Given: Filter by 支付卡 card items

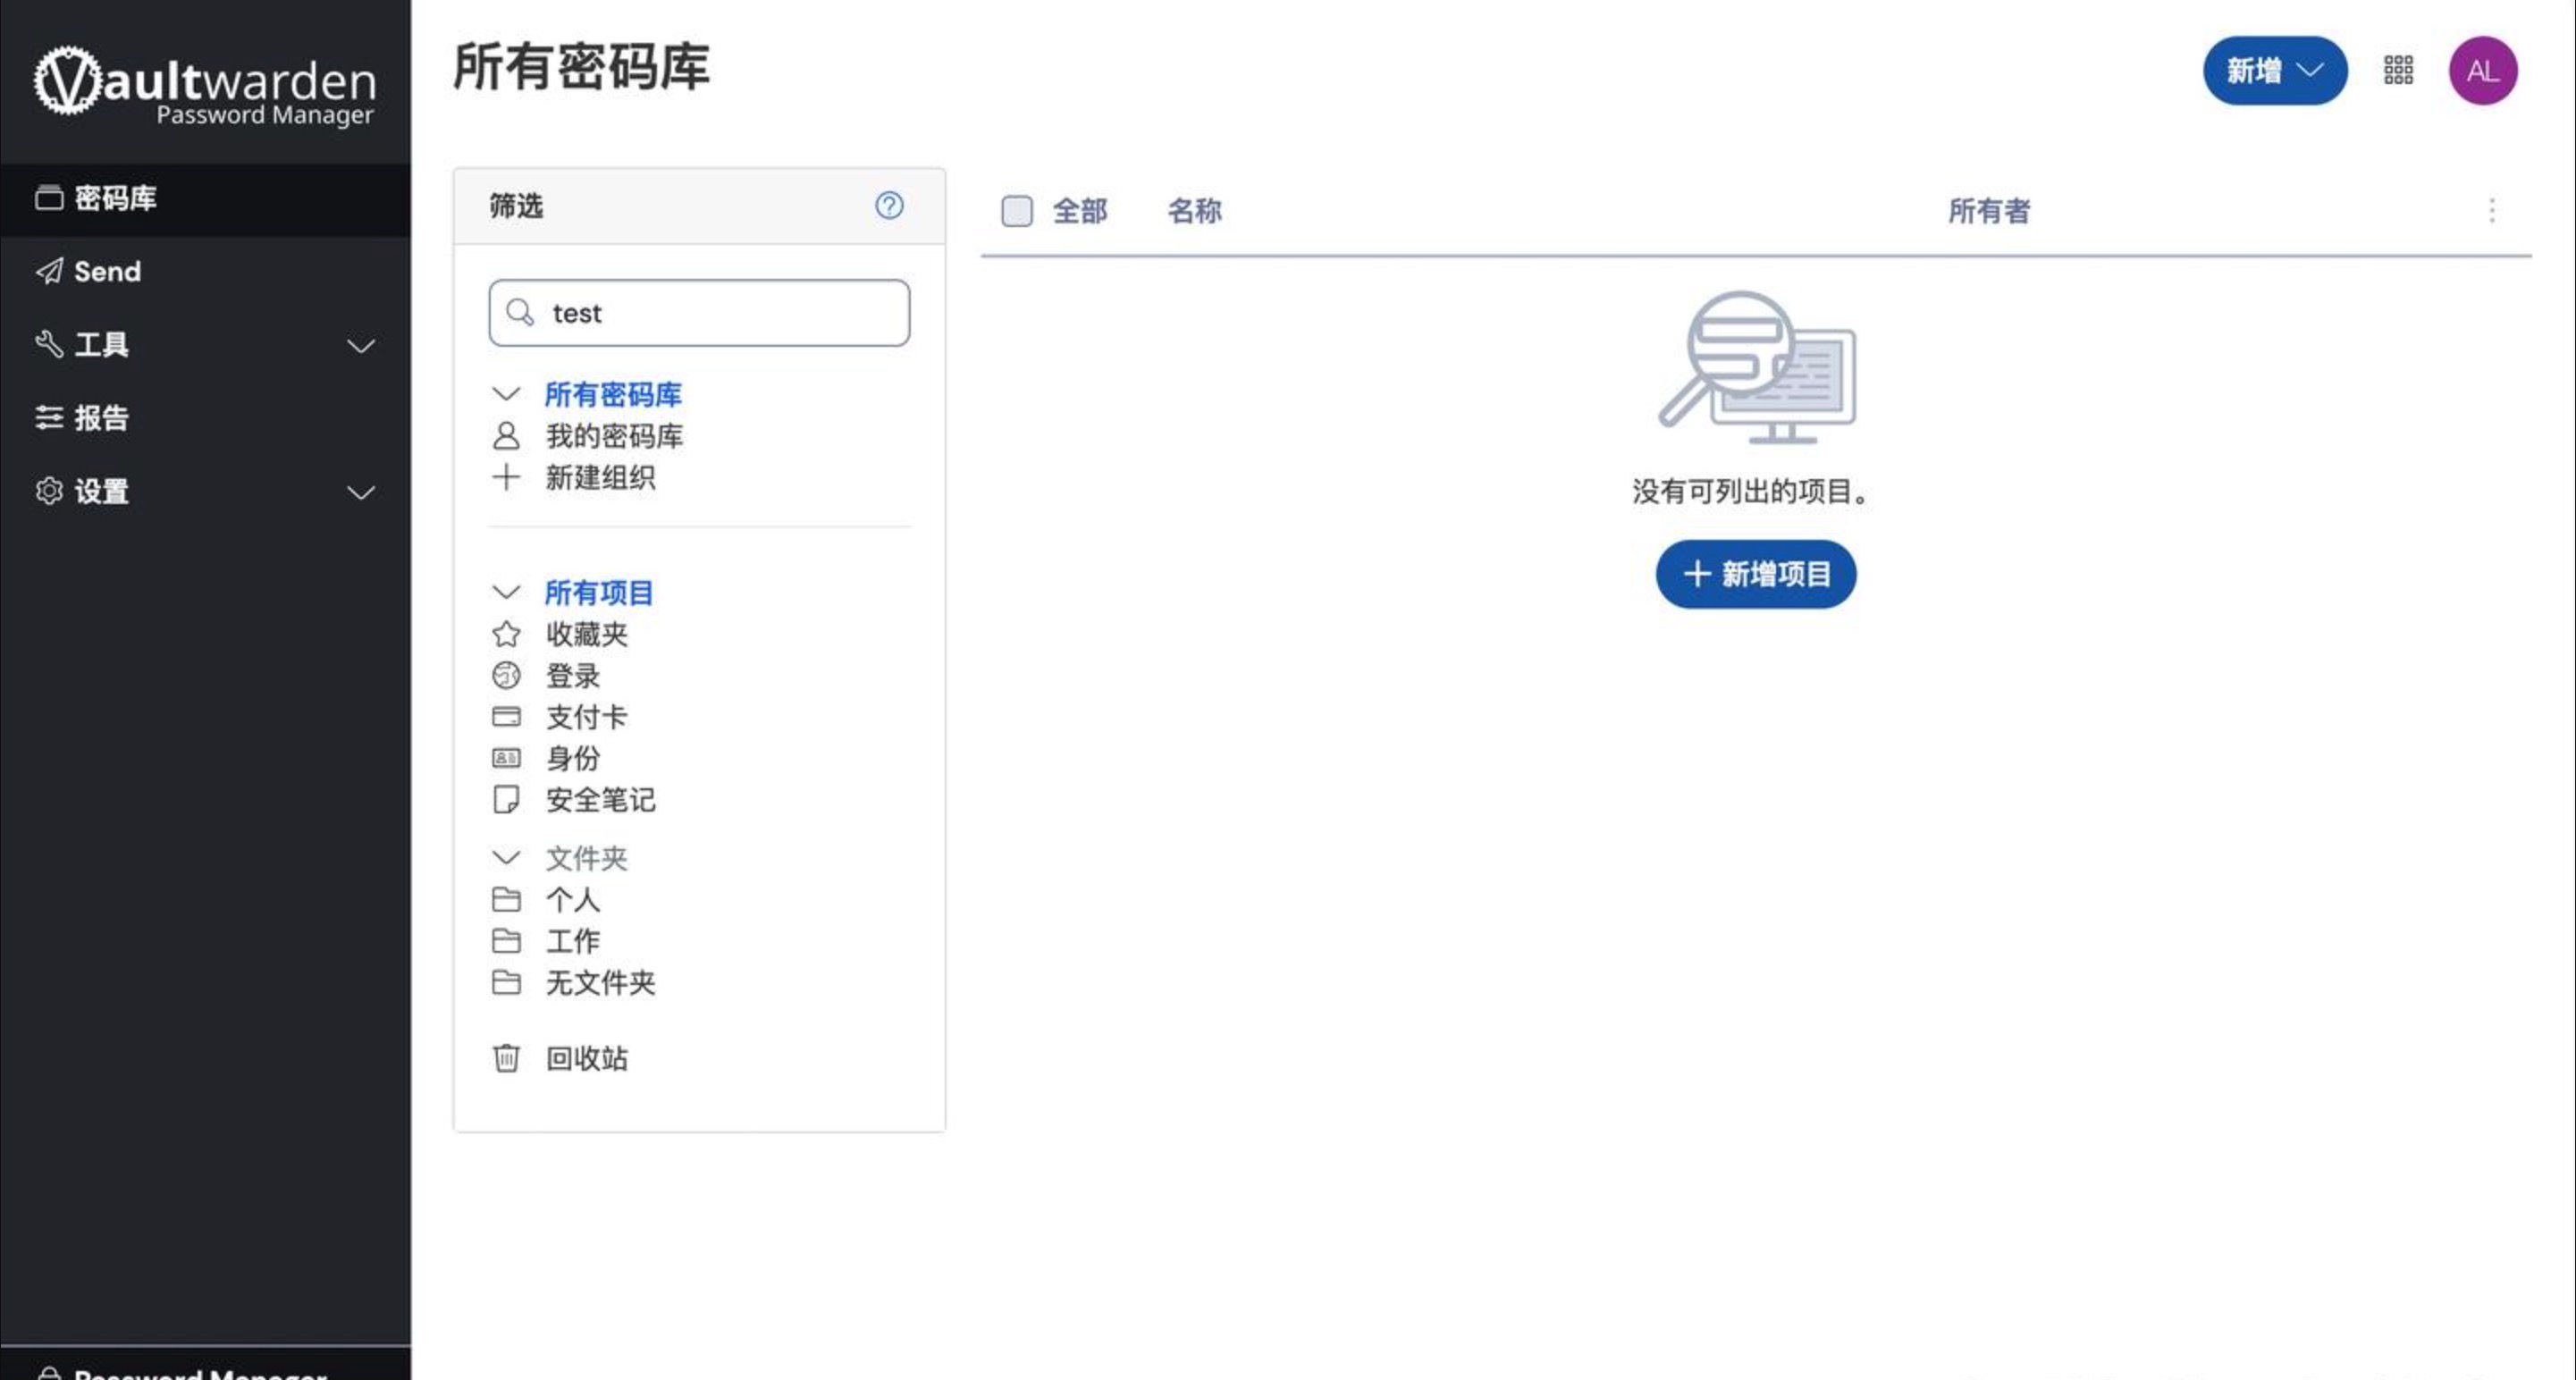Looking at the screenshot, I should coord(586,717).
